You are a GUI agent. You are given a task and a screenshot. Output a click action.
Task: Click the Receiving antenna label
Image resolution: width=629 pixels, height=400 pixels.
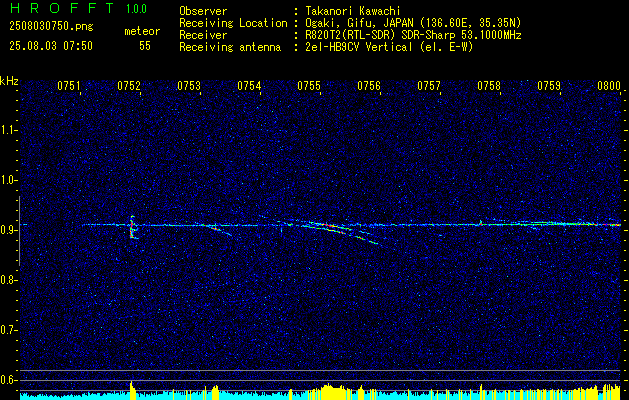pos(230,47)
